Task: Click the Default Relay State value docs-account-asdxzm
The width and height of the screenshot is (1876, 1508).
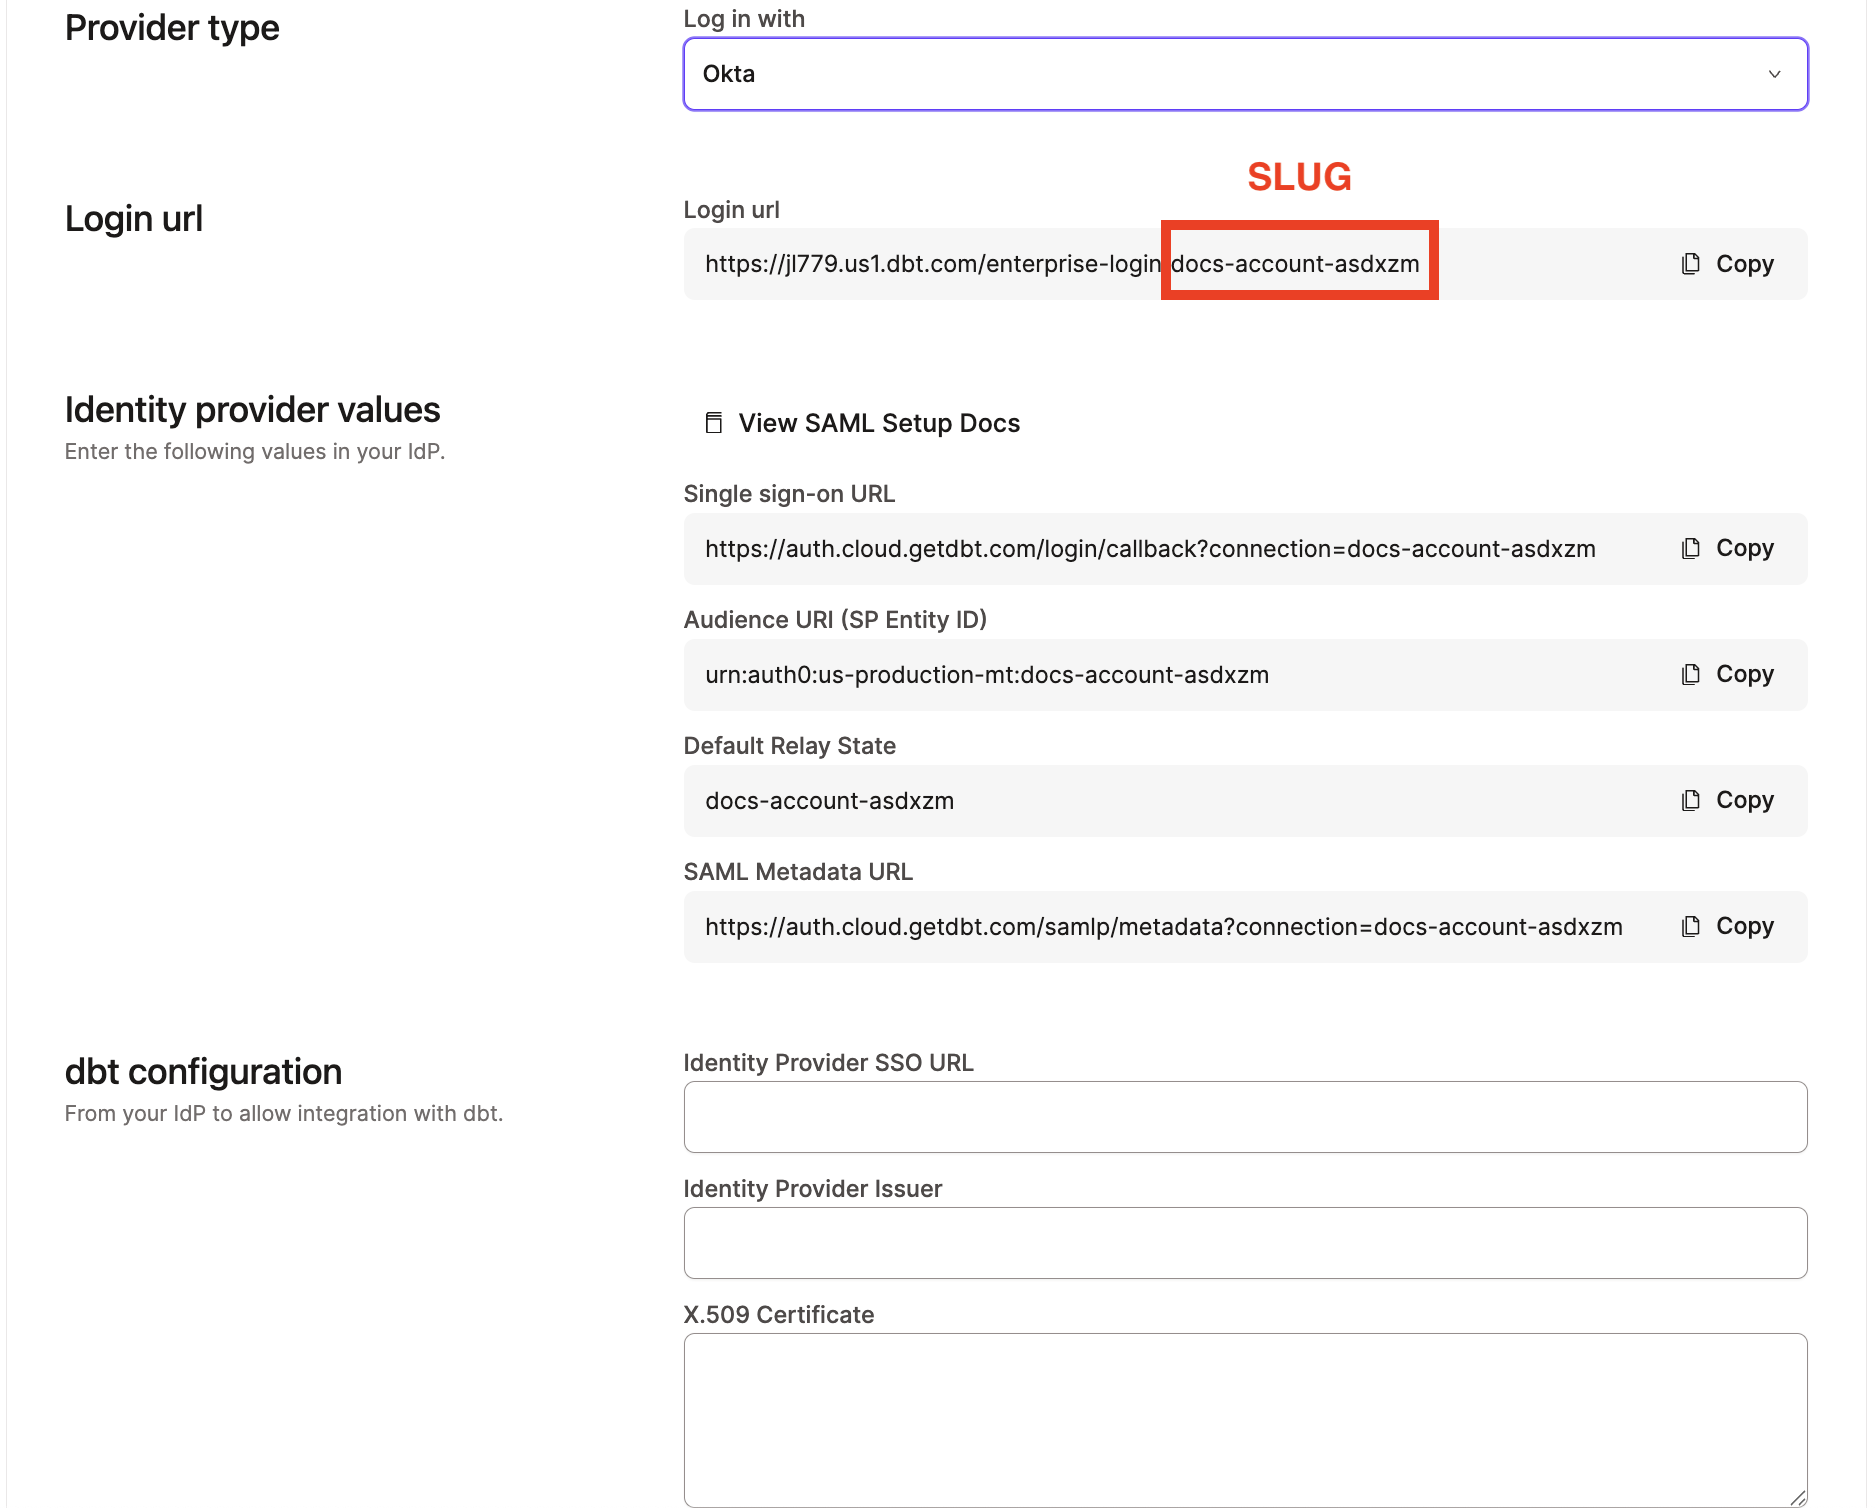Action: [x=829, y=800]
